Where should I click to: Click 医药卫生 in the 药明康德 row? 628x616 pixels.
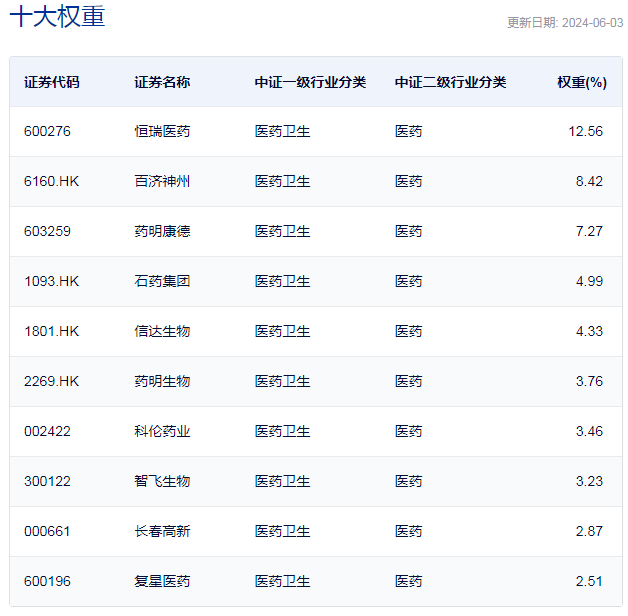(x=283, y=232)
